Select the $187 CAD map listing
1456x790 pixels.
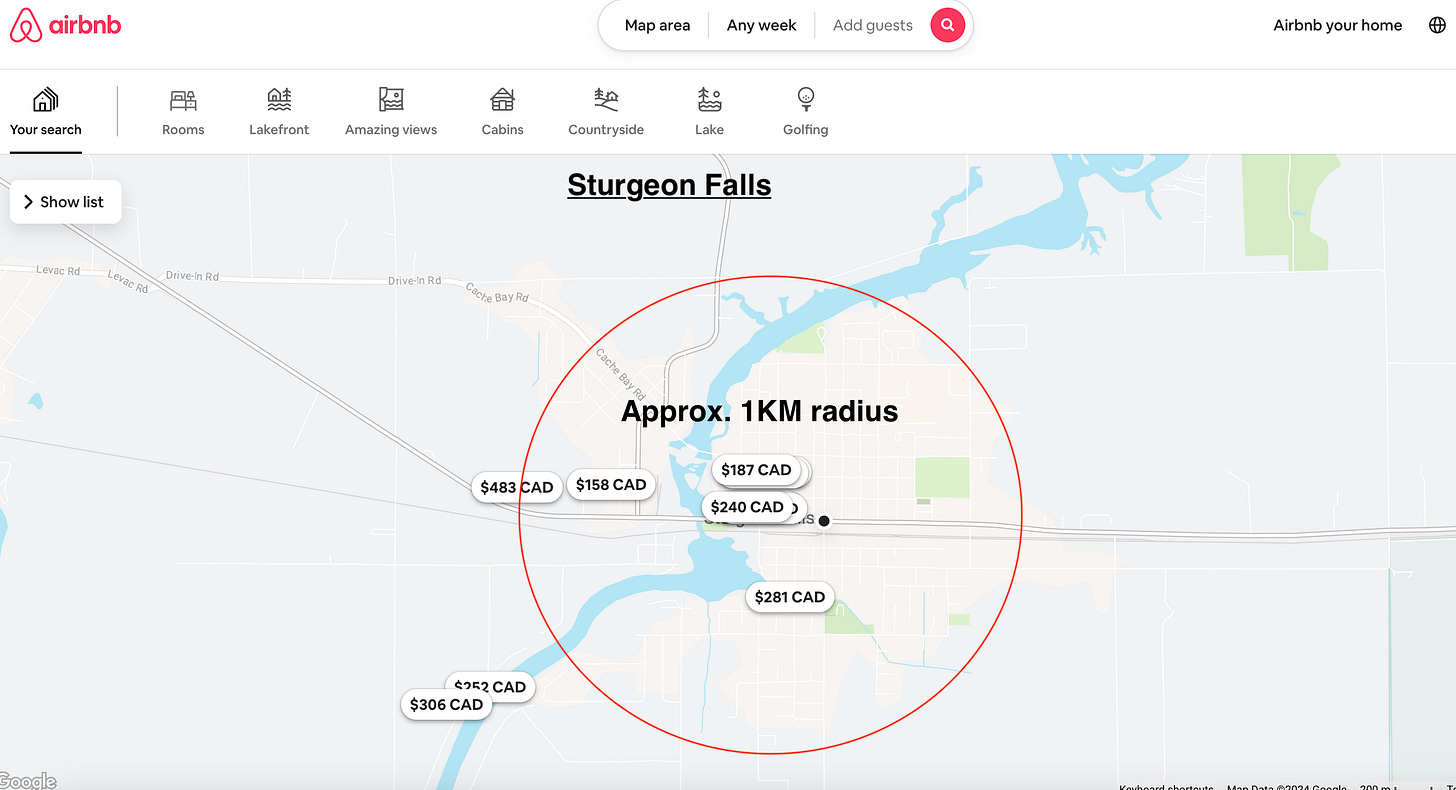[x=756, y=469]
